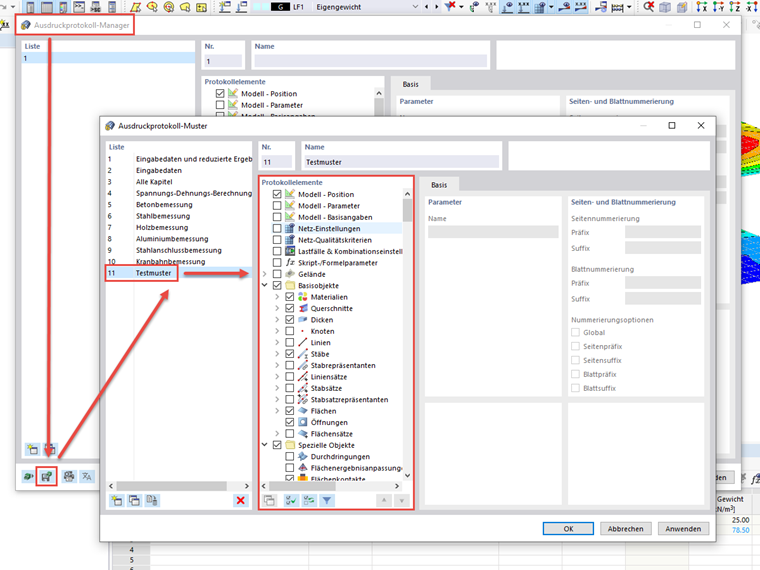Enable the Netz-Einstellungen checkbox
Viewport: 760px width, 570px height.
click(277, 228)
